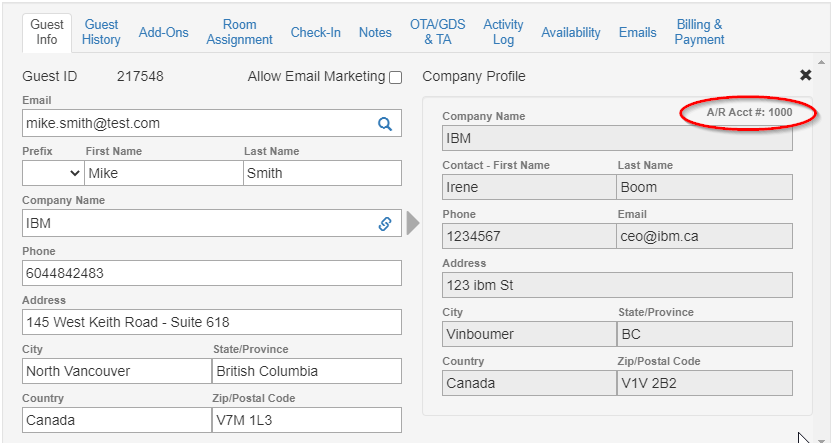
Task: Go to the Room Assignment tab
Action: [240, 32]
